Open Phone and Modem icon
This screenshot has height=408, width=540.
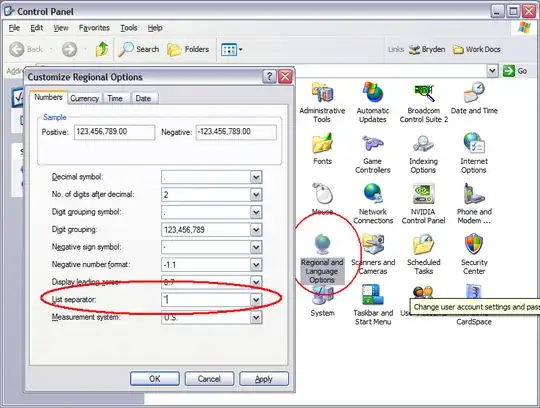(474, 193)
